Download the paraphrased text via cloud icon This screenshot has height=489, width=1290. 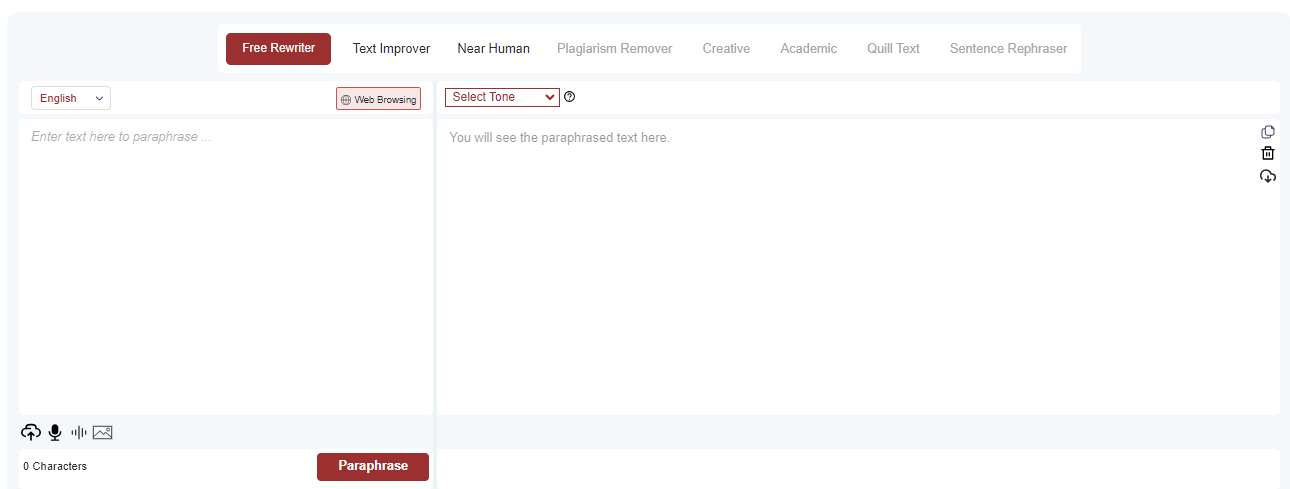coord(1268,176)
